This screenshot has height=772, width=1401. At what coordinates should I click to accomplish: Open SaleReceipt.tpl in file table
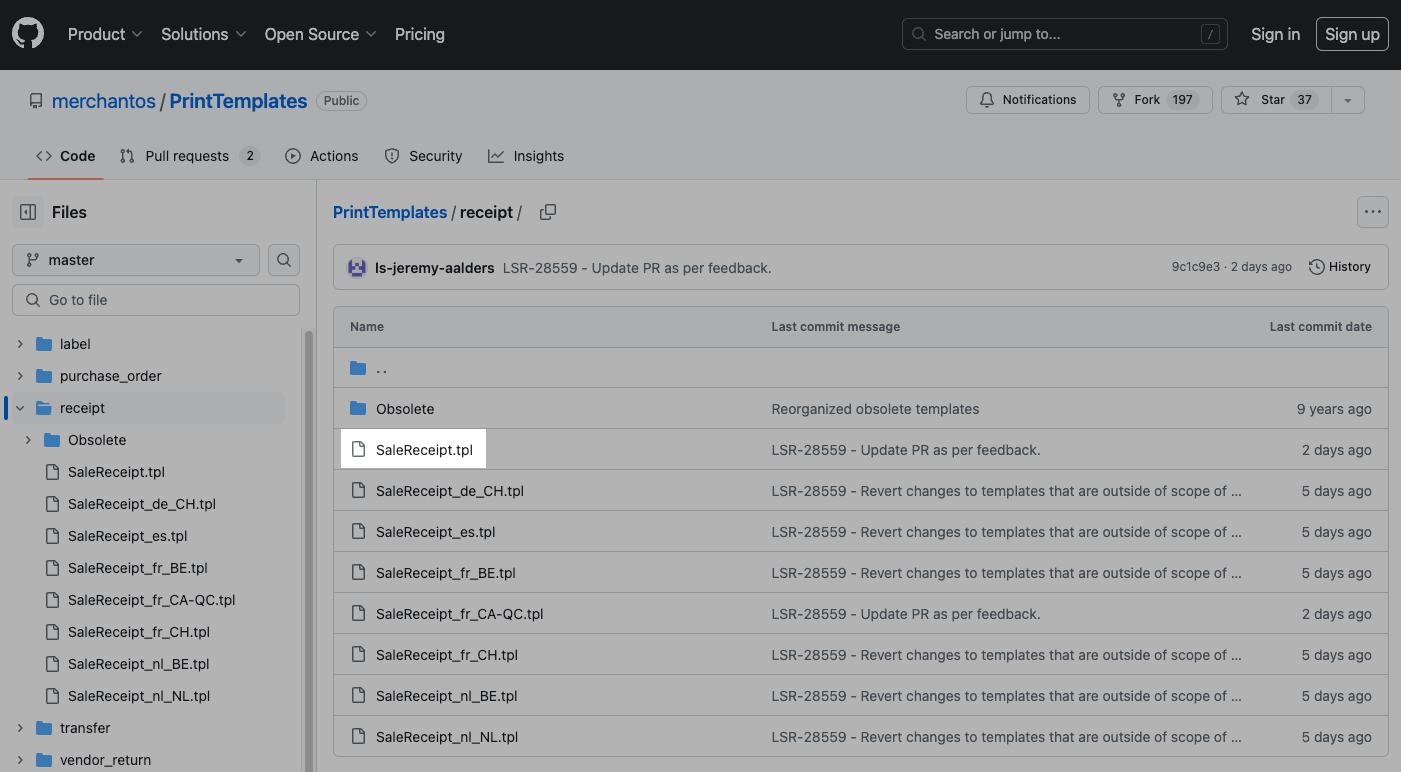424,450
